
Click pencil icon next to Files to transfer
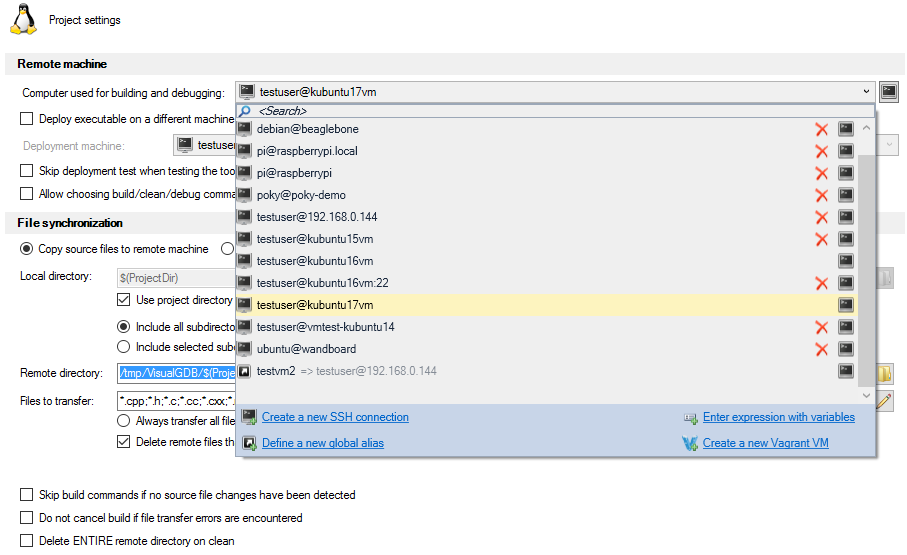point(884,400)
